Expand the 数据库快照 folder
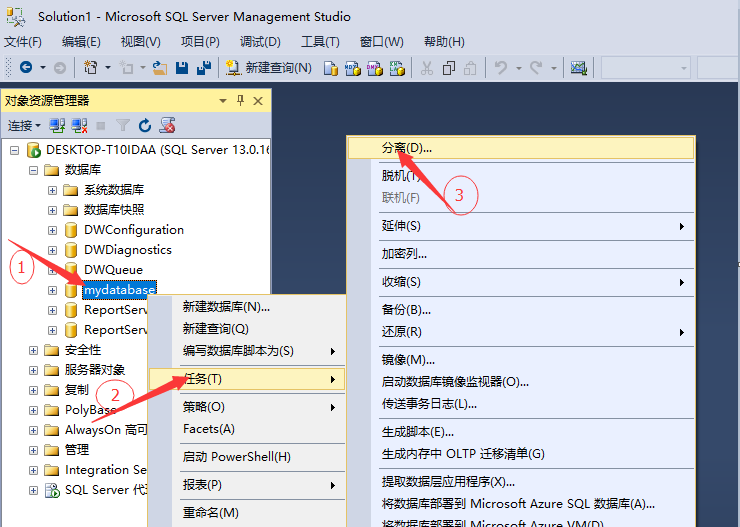 (x=52, y=210)
